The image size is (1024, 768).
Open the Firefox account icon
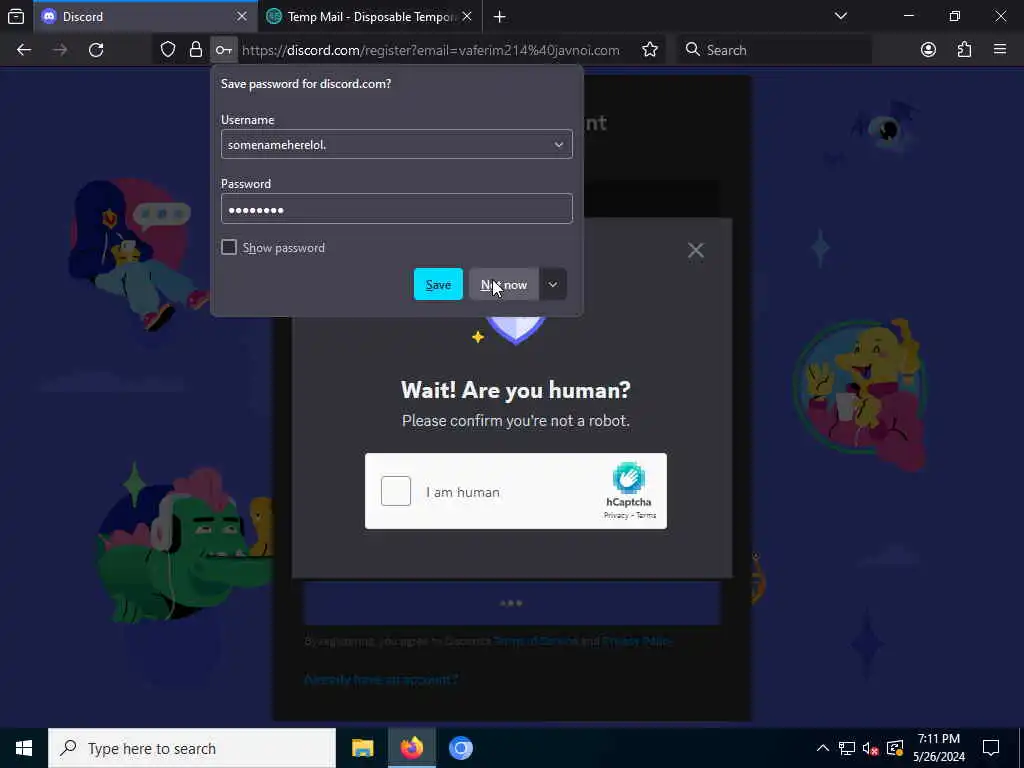pyautogui.click(x=928, y=50)
